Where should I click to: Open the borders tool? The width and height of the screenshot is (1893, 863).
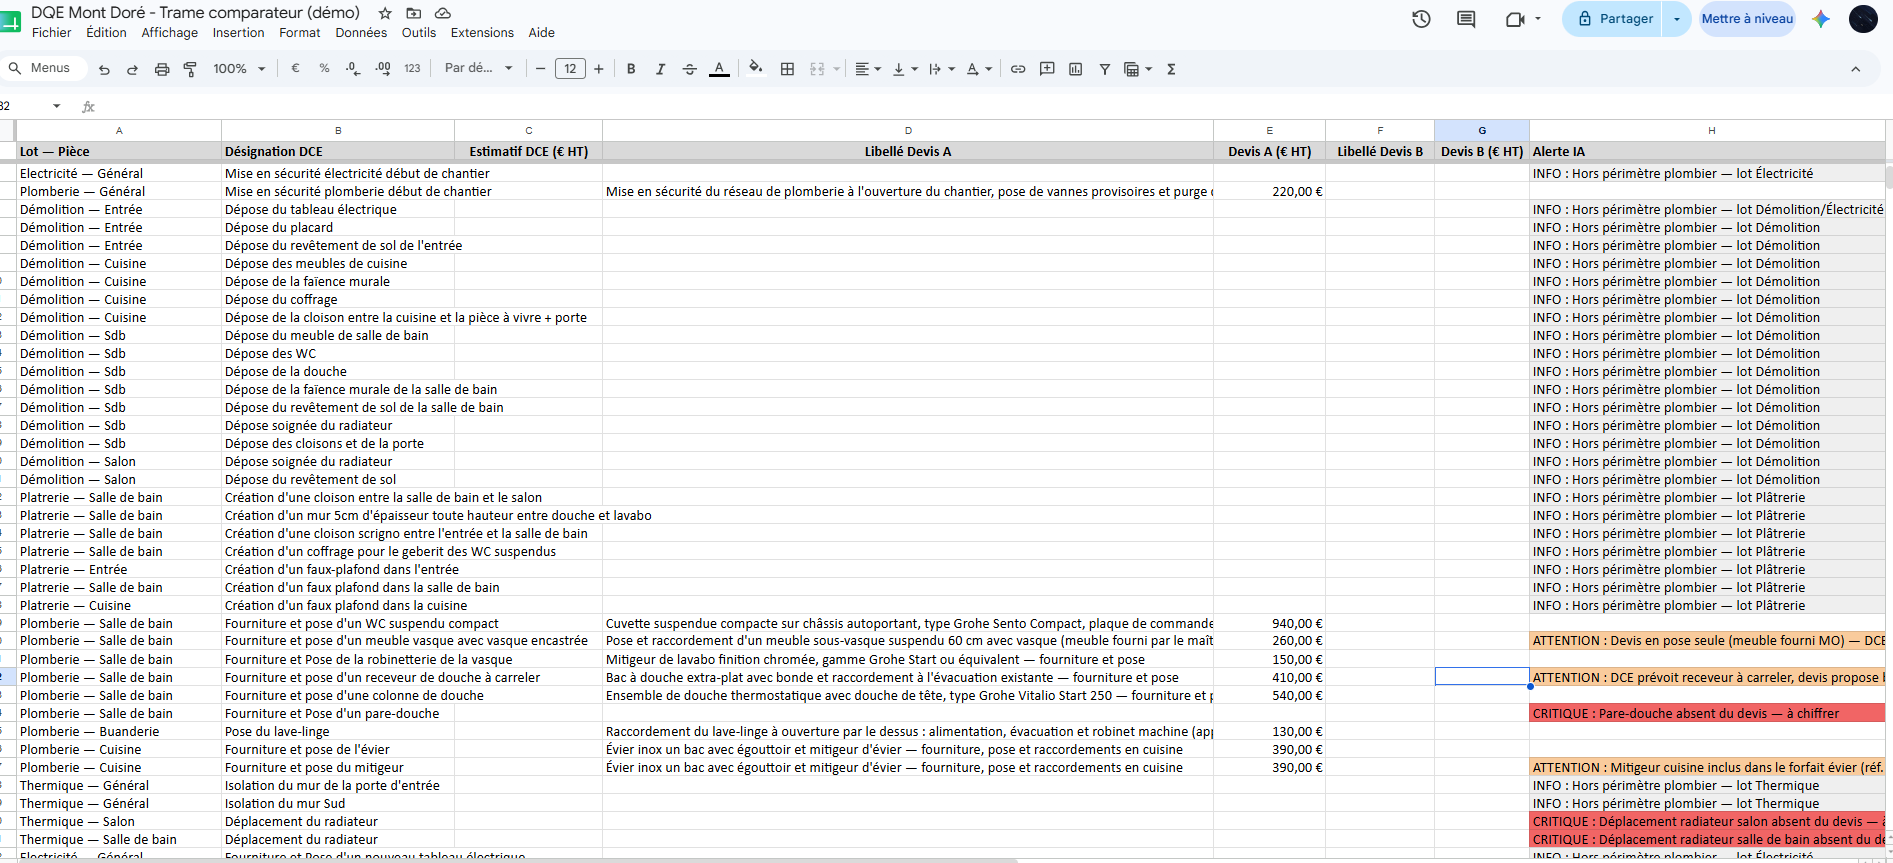click(787, 69)
